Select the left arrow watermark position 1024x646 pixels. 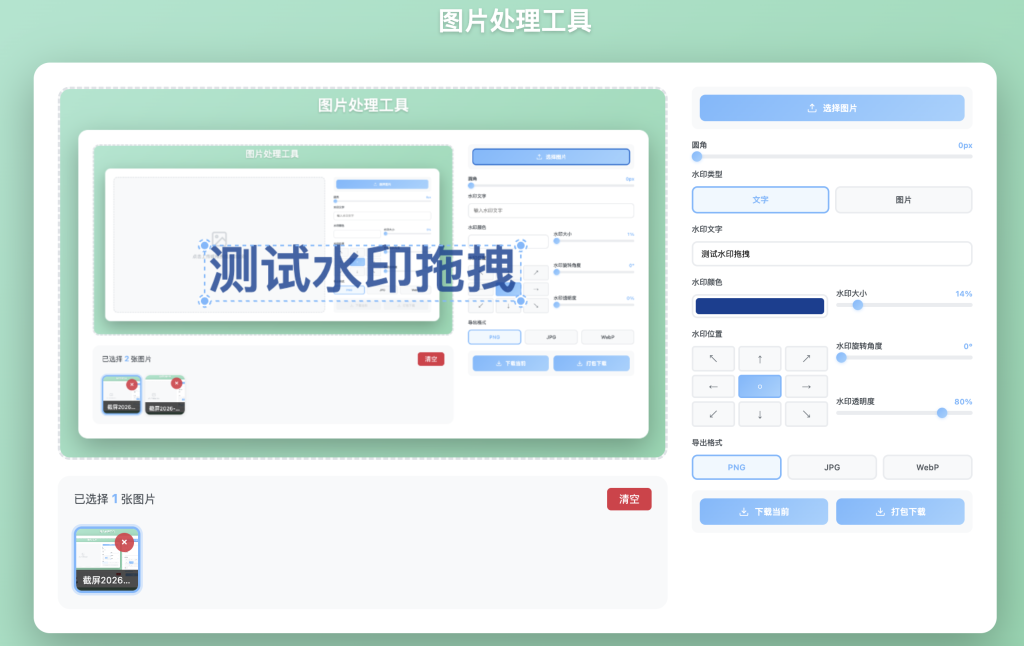tap(713, 387)
